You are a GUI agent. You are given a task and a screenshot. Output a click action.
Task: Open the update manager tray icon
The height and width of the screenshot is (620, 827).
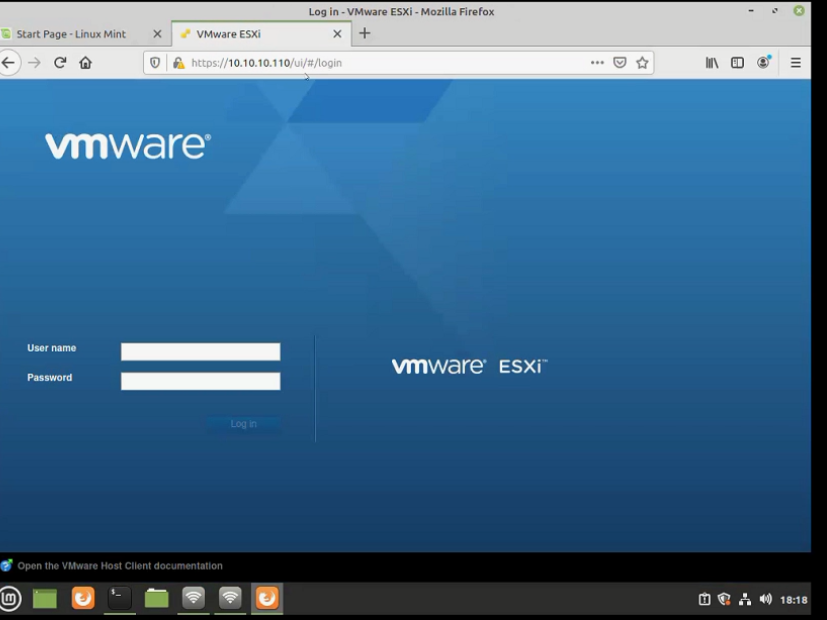pyautogui.click(x=705, y=599)
